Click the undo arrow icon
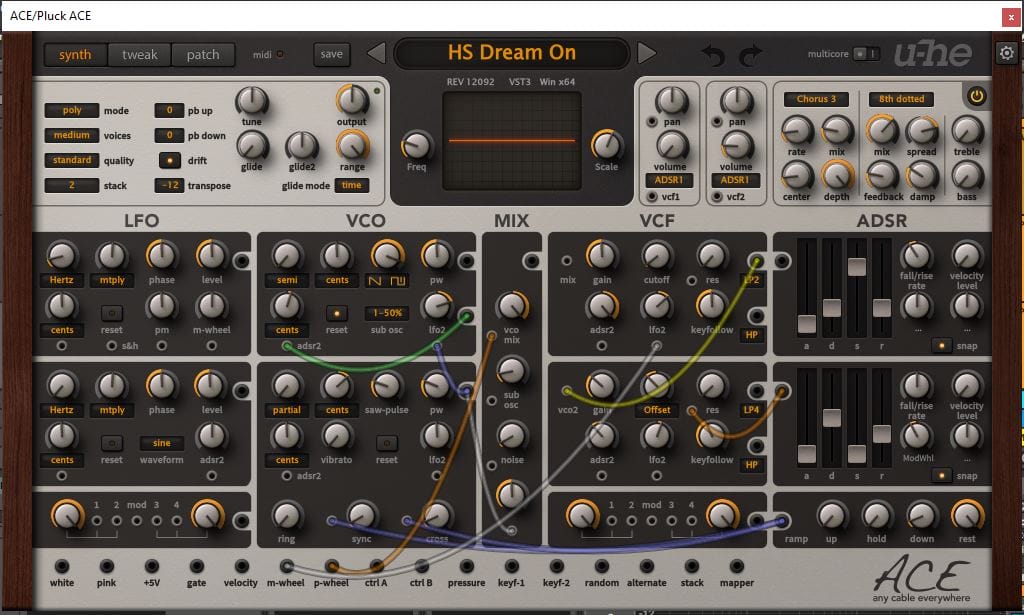The image size is (1024, 615). point(713,55)
